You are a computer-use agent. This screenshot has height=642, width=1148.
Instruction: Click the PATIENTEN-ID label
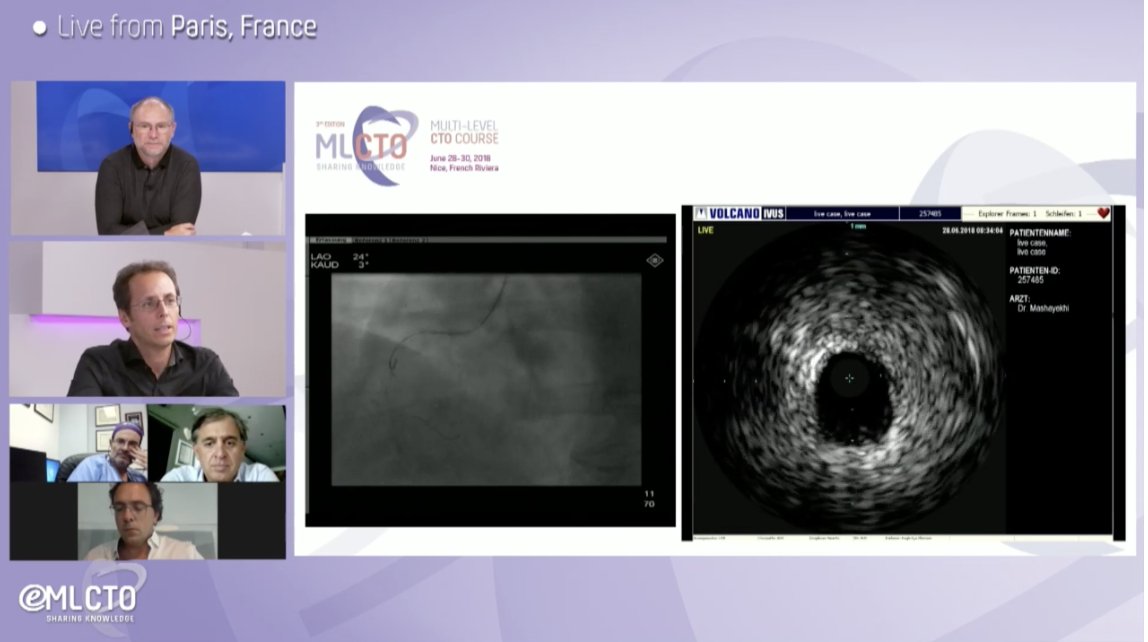1035,270
